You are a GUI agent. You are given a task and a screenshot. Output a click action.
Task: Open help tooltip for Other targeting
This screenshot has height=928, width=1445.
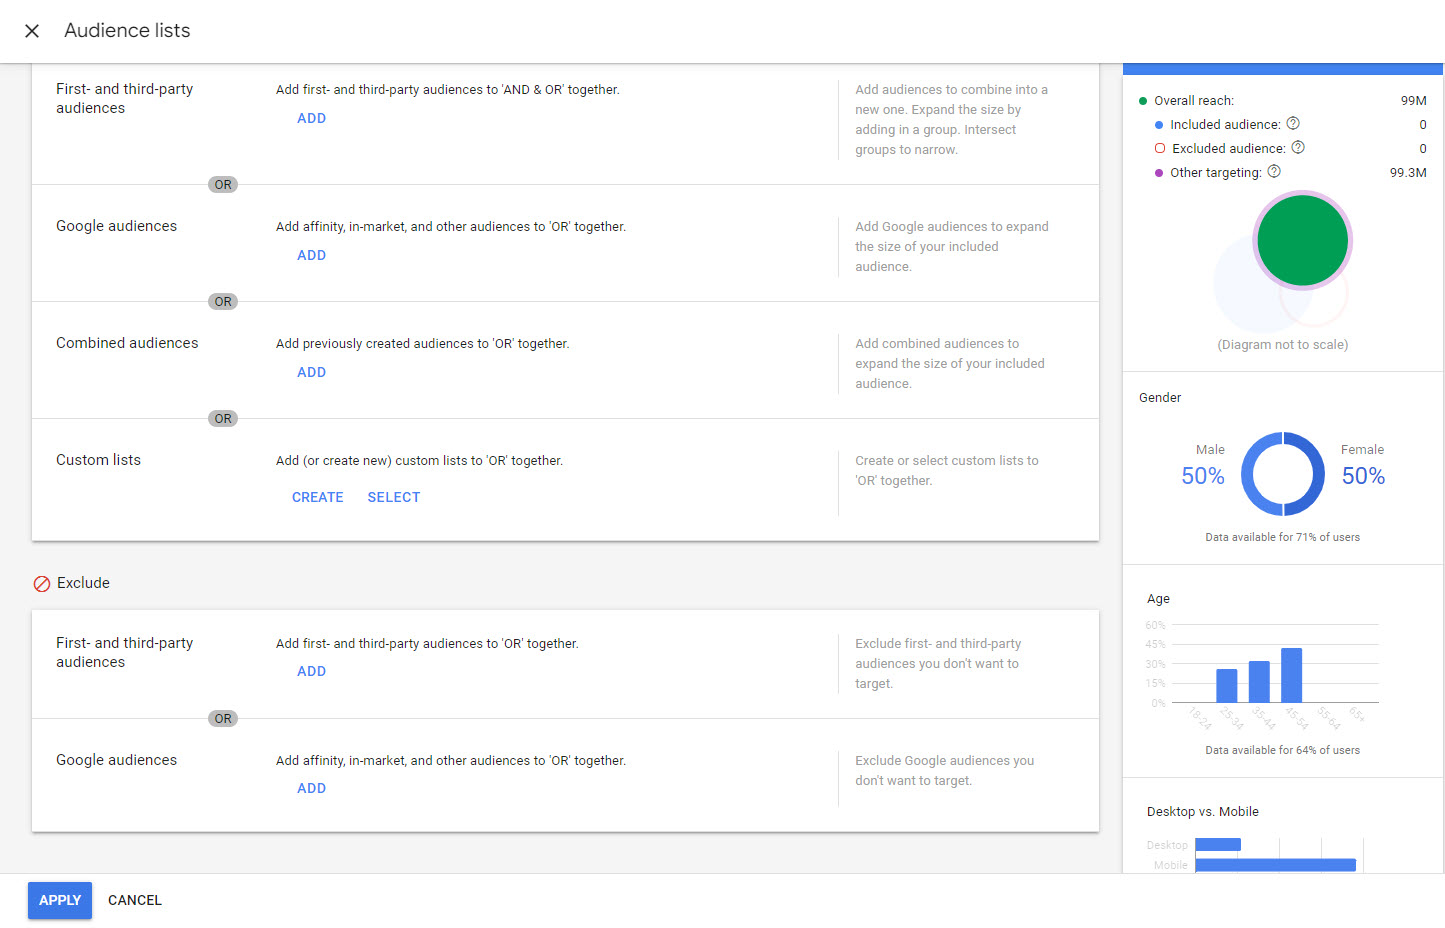(x=1274, y=172)
